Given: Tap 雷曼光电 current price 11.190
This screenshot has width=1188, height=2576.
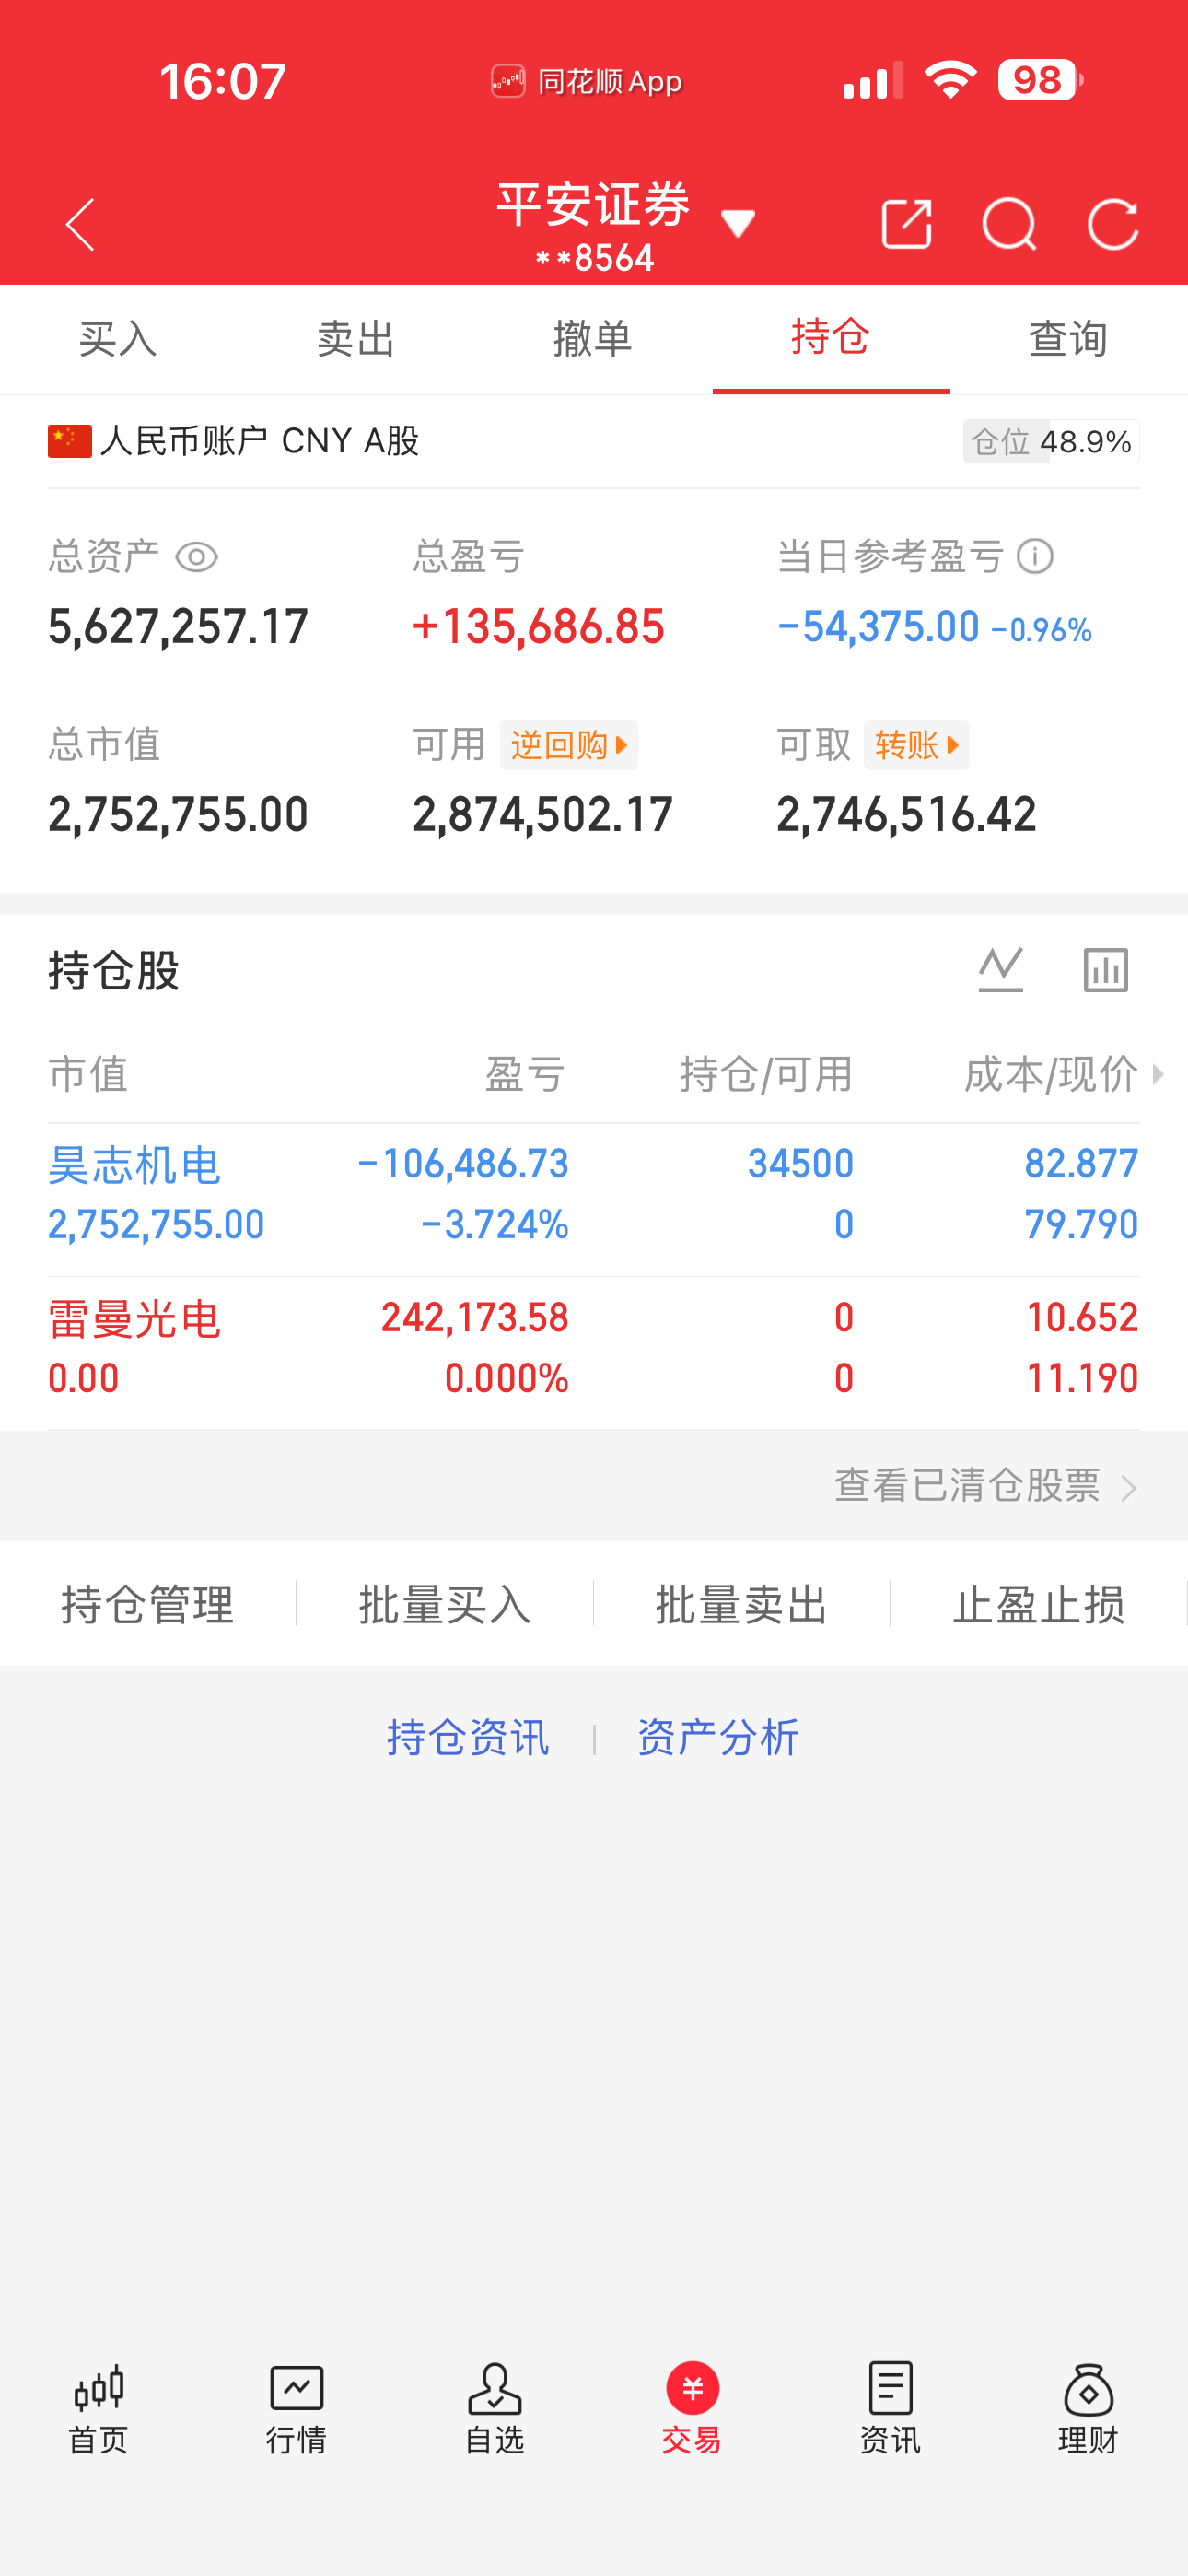Looking at the screenshot, I should (1082, 1379).
